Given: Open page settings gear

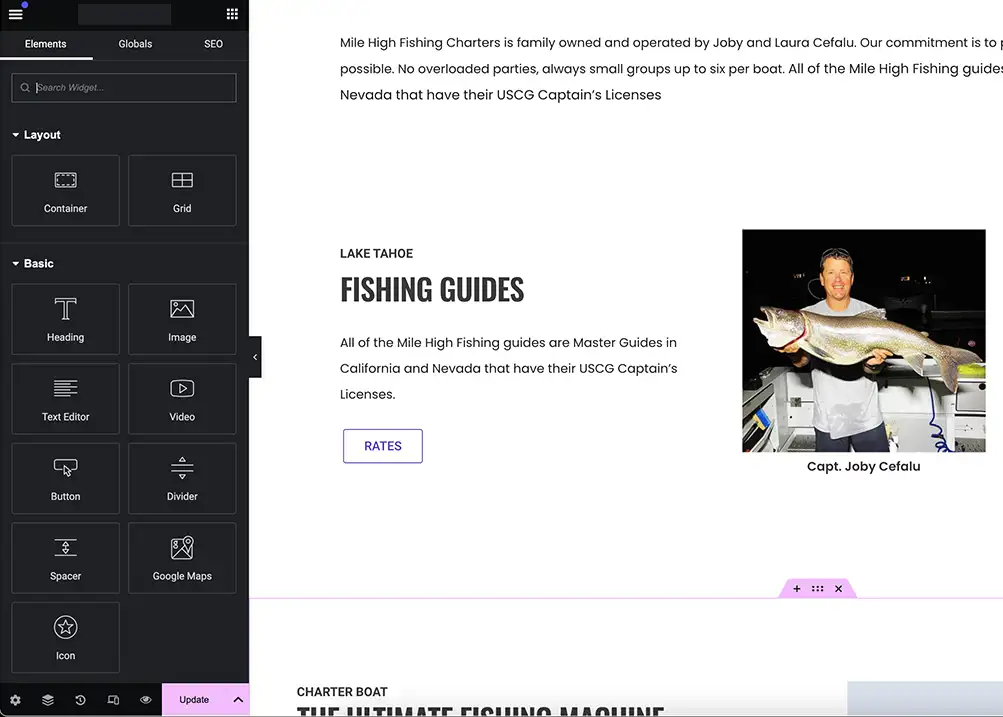Looking at the screenshot, I should [15, 700].
